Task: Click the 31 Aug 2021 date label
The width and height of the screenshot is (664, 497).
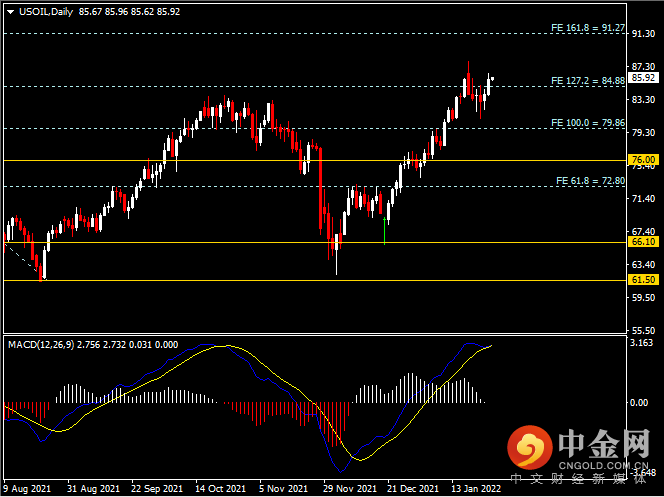Action: (94, 489)
